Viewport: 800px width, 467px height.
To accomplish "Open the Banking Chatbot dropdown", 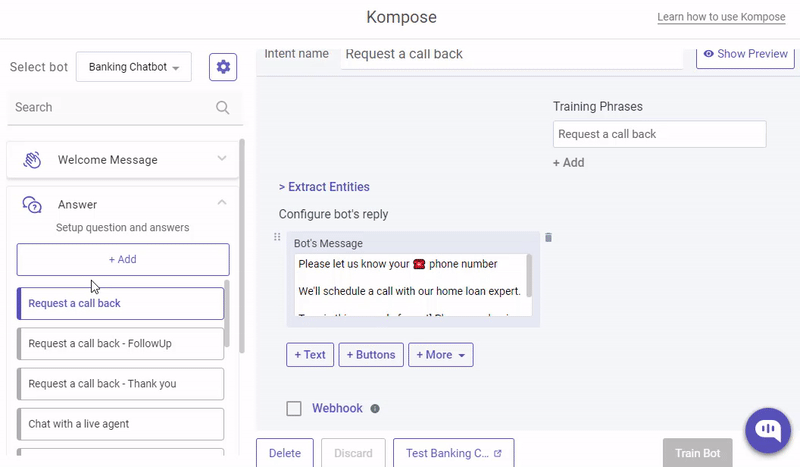I will [134, 67].
